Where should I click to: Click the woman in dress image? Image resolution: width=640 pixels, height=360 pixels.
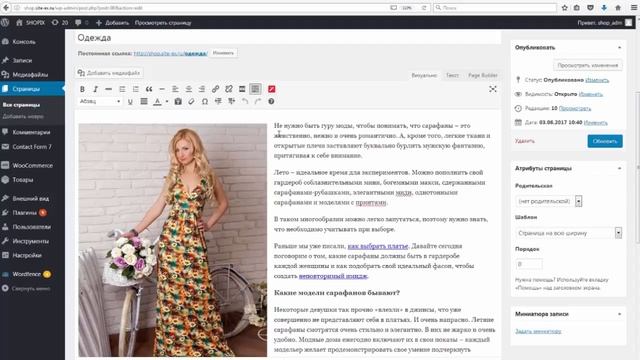tap(173, 240)
